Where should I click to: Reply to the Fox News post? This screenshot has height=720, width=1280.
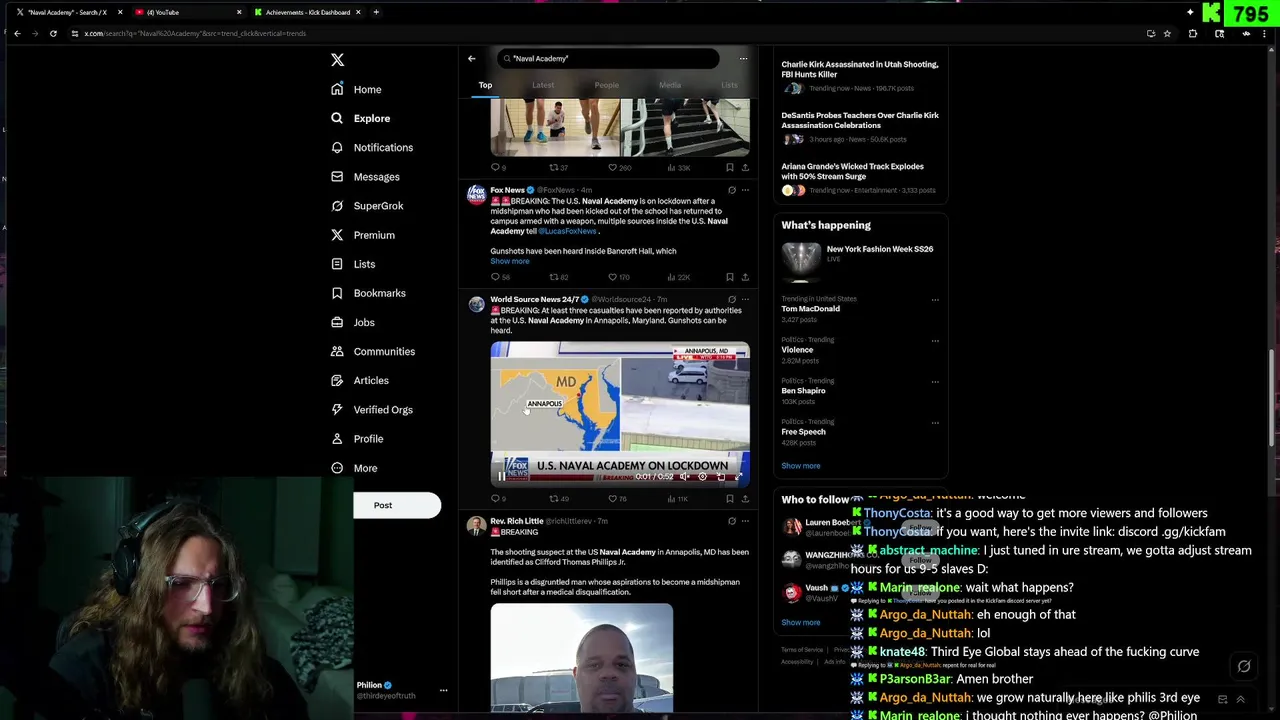495,277
